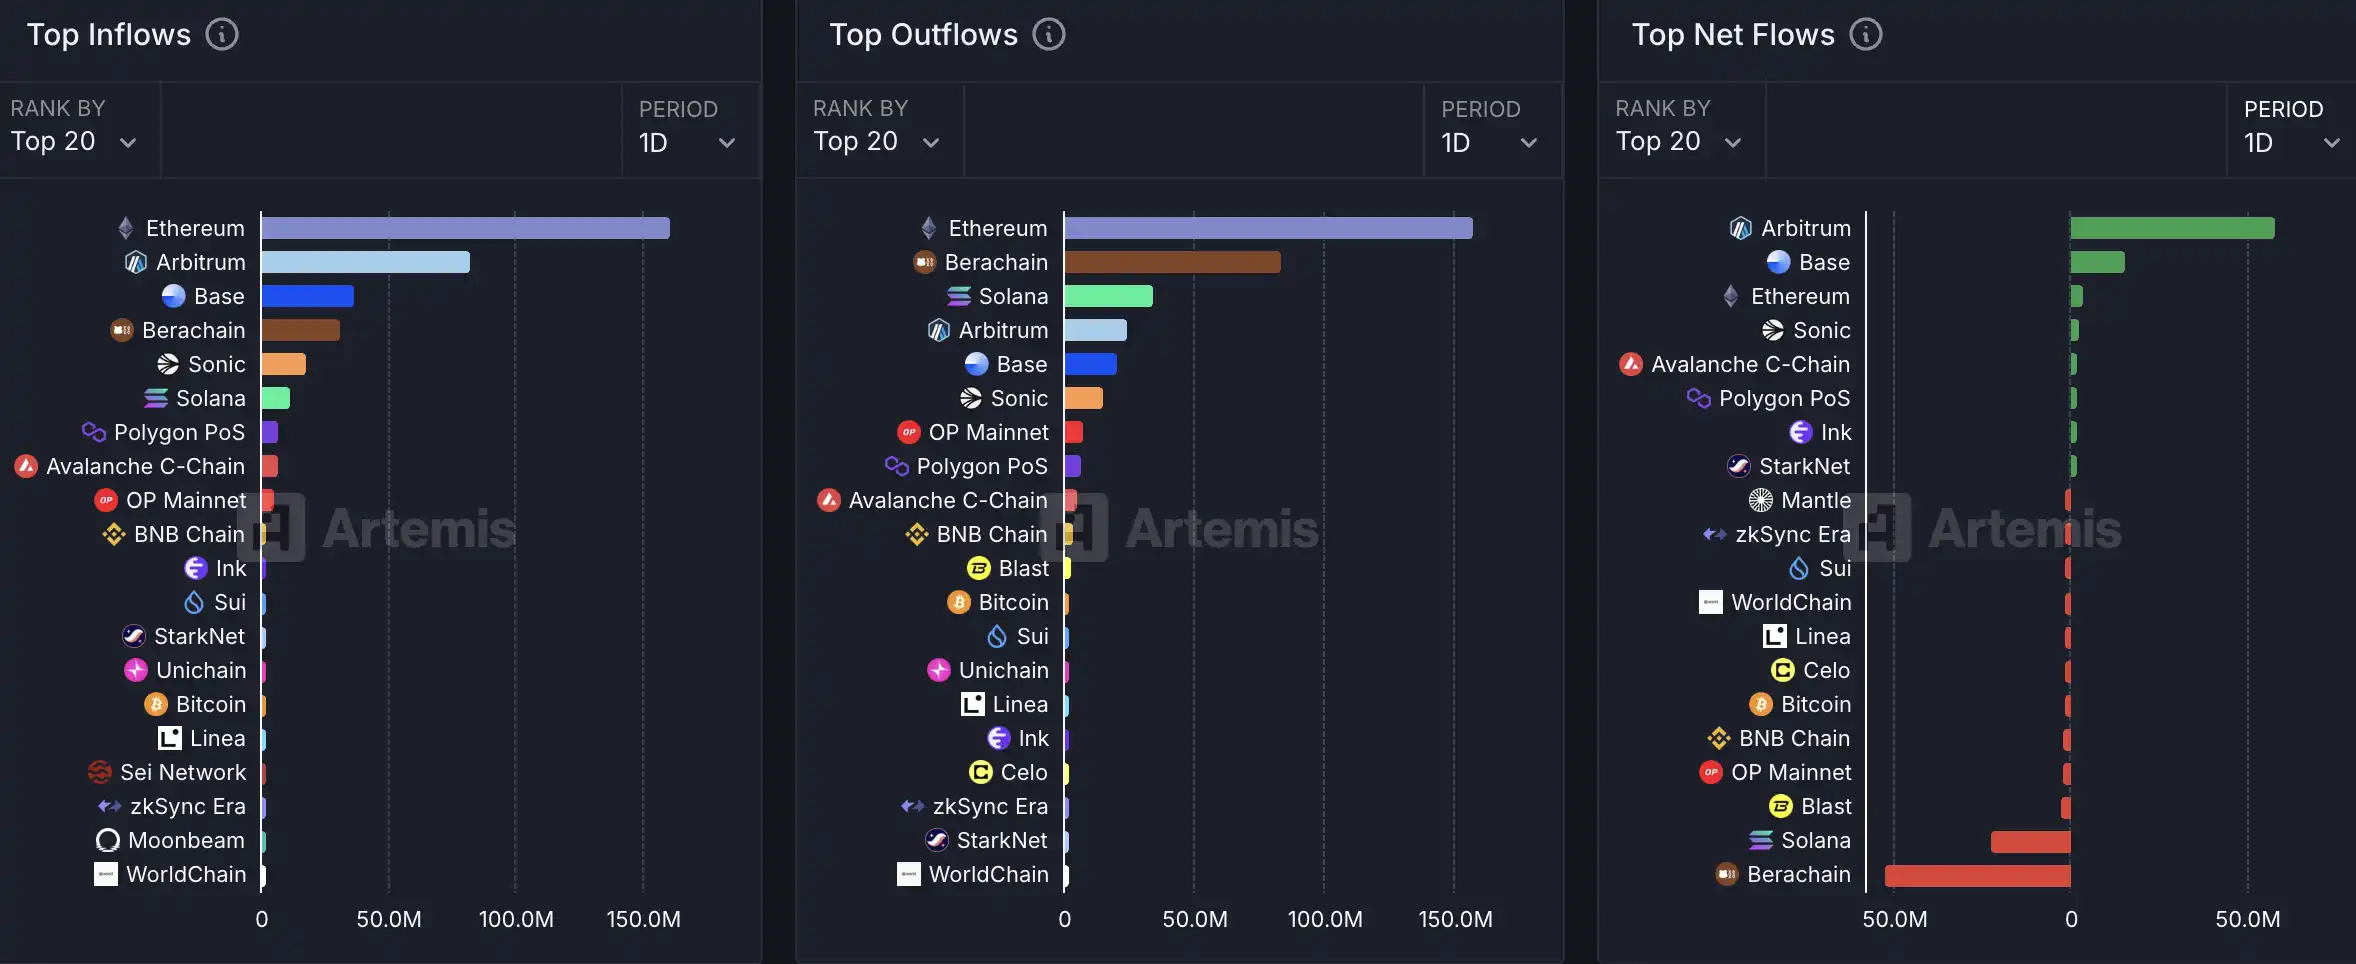
Task: Click Sei Network logo in Top Inflows
Action: tap(100, 772)
